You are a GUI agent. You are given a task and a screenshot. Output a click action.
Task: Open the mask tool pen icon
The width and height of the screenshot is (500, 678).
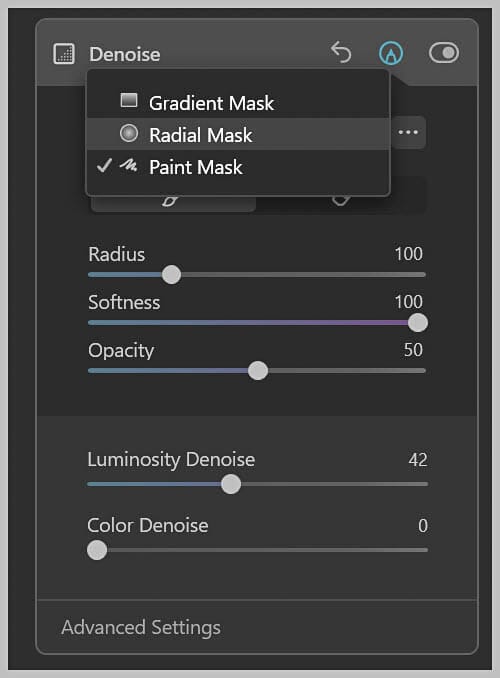coord(391,53)
